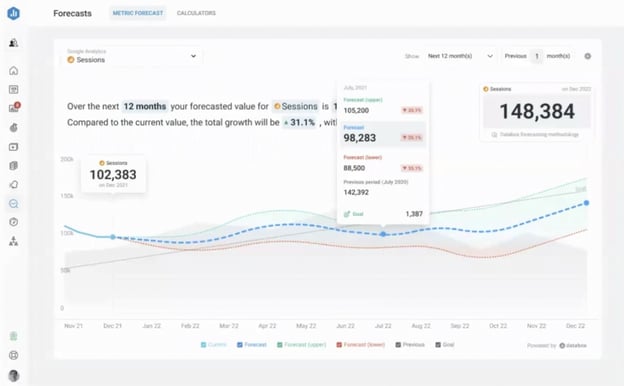Screen dimensions: 624x386
Task: Click the Databox logo icon
Action: 14,13
